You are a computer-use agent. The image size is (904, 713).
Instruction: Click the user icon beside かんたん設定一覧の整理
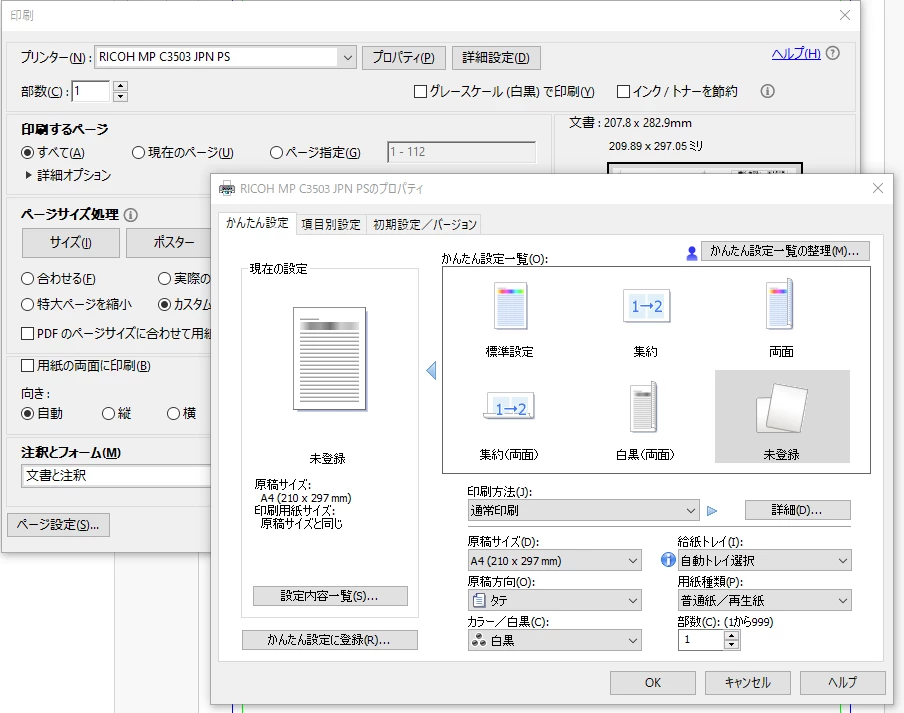pos(692,252)
